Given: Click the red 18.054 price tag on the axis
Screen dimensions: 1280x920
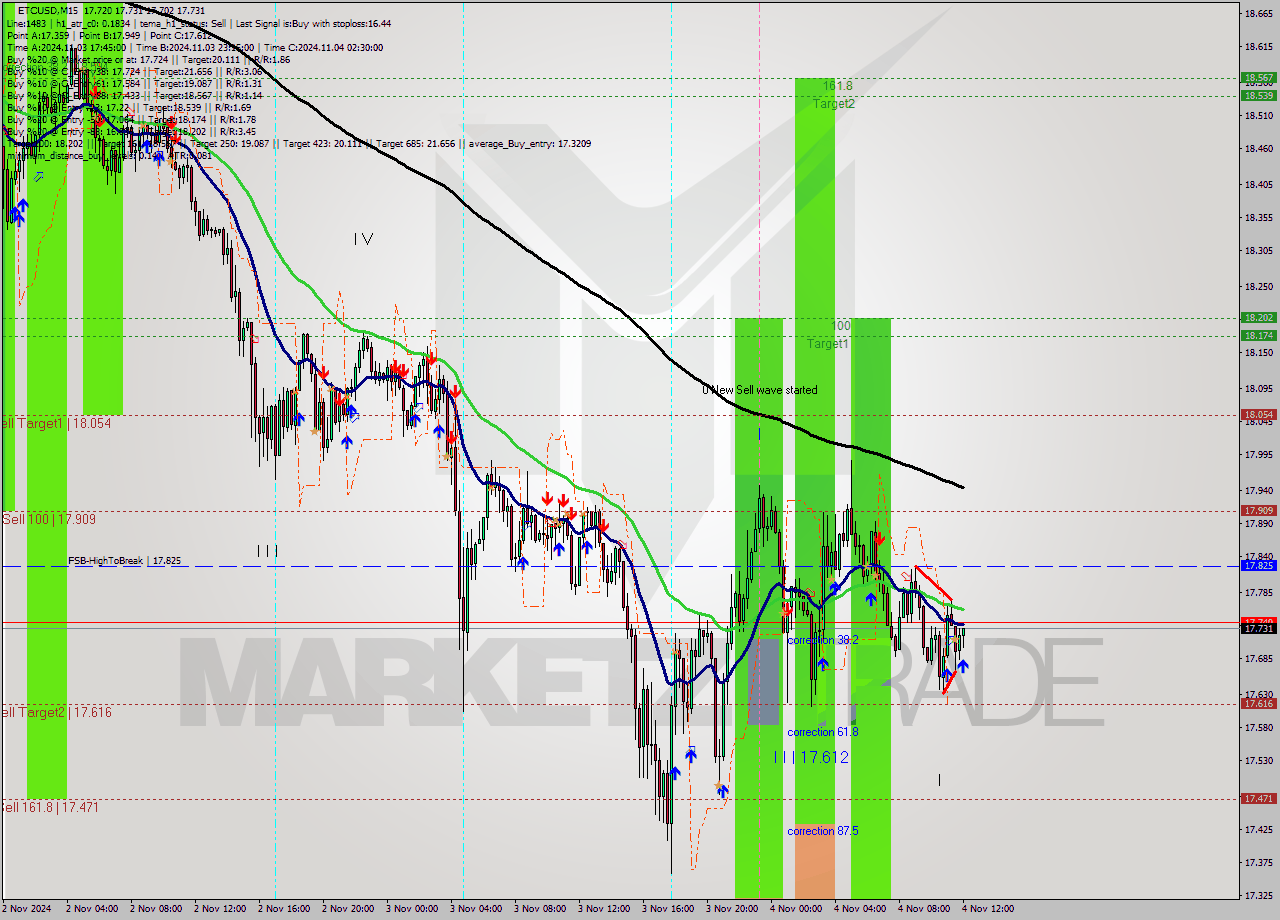Looking at the screenshot, I should 1258,414.
